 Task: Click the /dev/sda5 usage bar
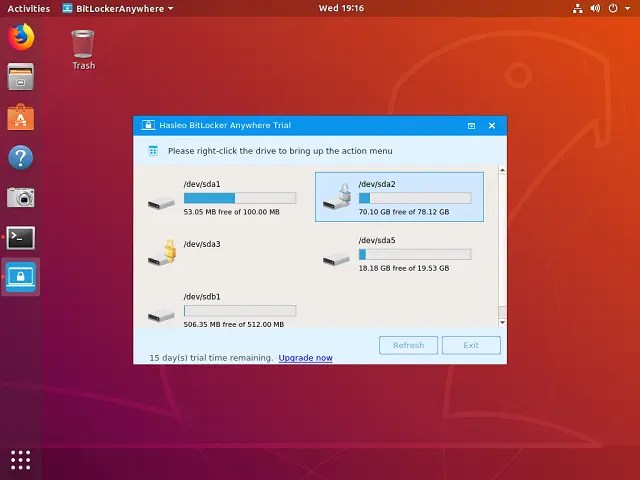click(x=415, y=254)
